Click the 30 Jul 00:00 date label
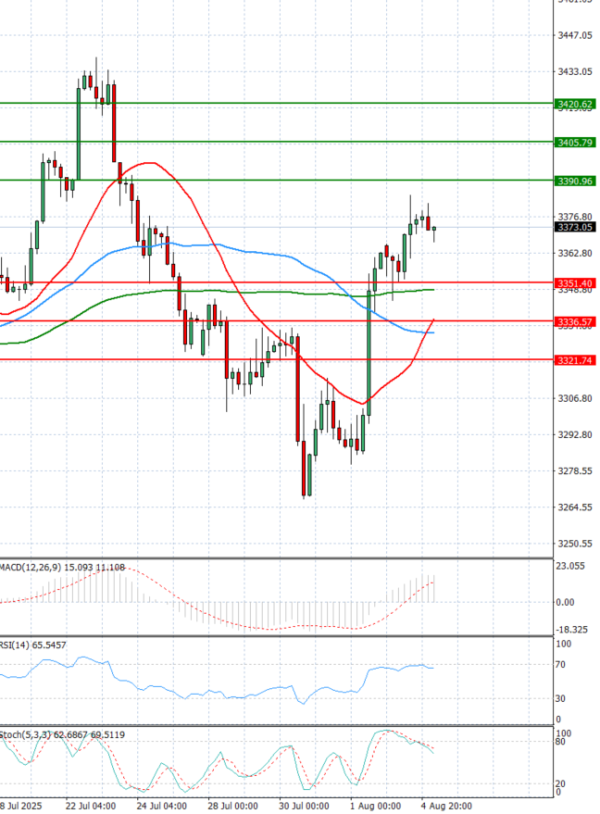This screenshot has height=814, width=600. point(304,806)
